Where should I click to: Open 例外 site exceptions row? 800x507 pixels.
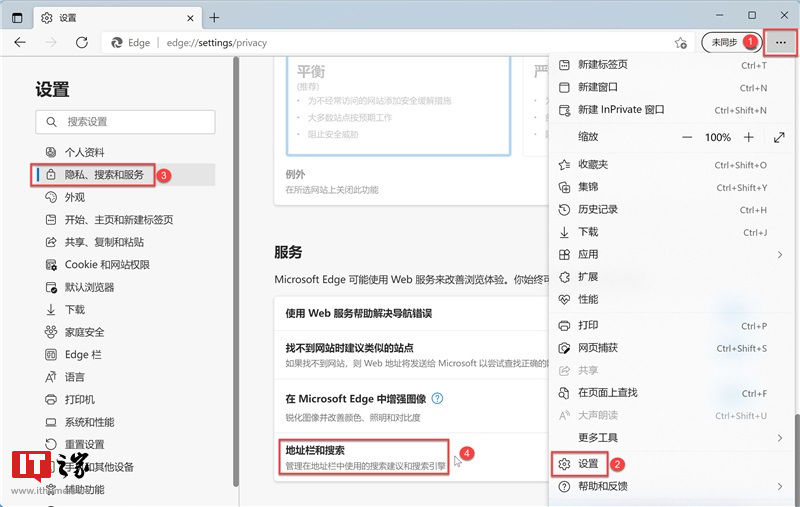tap(411, 182)
